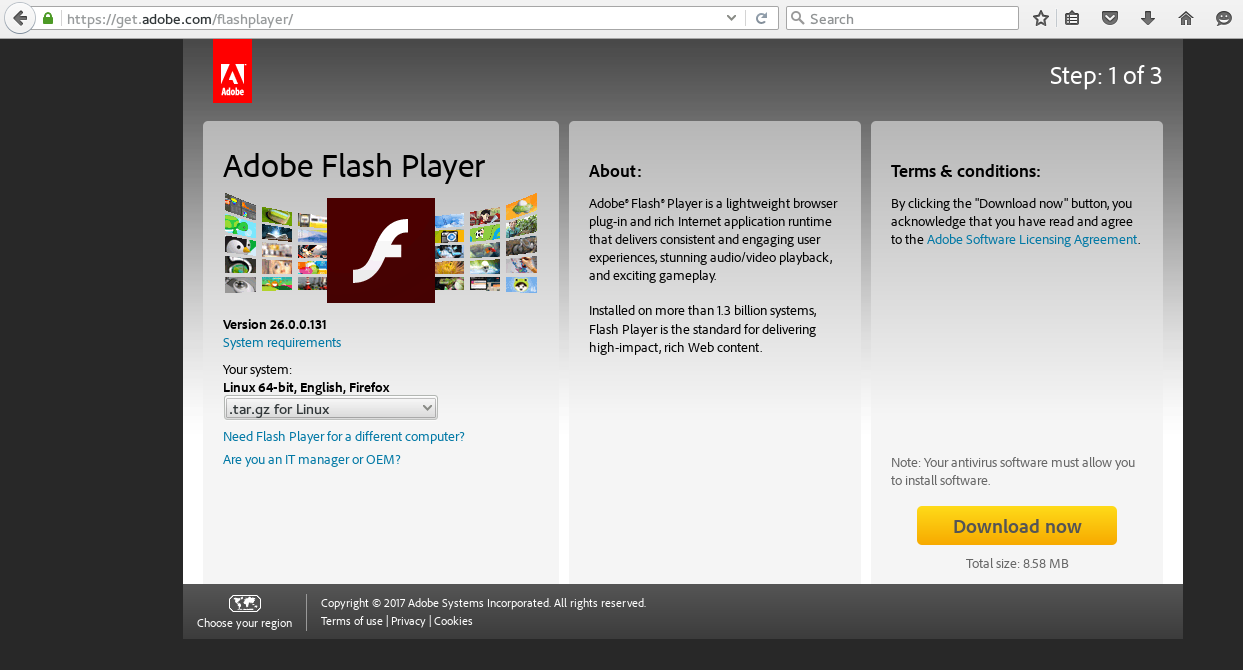Click the green padlock site identity icon

pos(48,18)
